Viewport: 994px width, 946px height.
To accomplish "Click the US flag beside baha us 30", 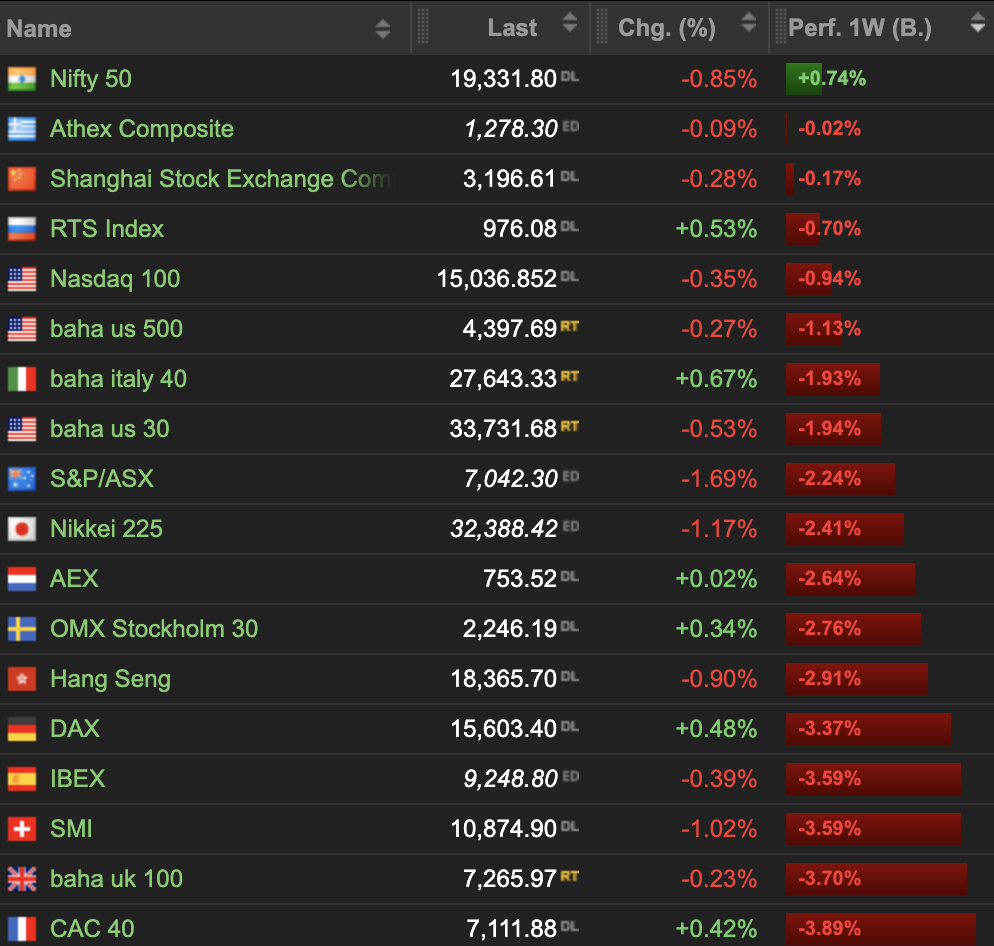I will (22, 429).
